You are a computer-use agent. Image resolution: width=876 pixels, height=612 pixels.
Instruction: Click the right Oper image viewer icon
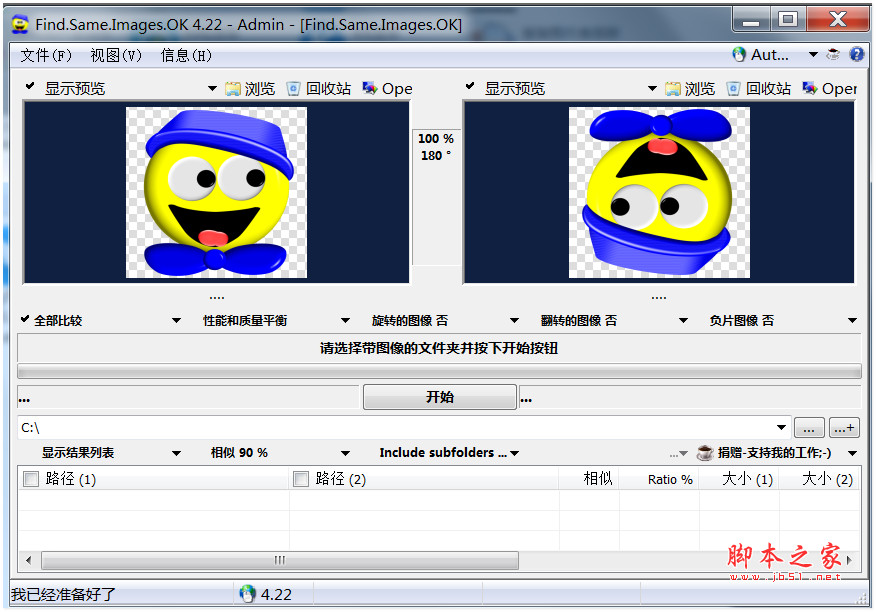[810, 88]
